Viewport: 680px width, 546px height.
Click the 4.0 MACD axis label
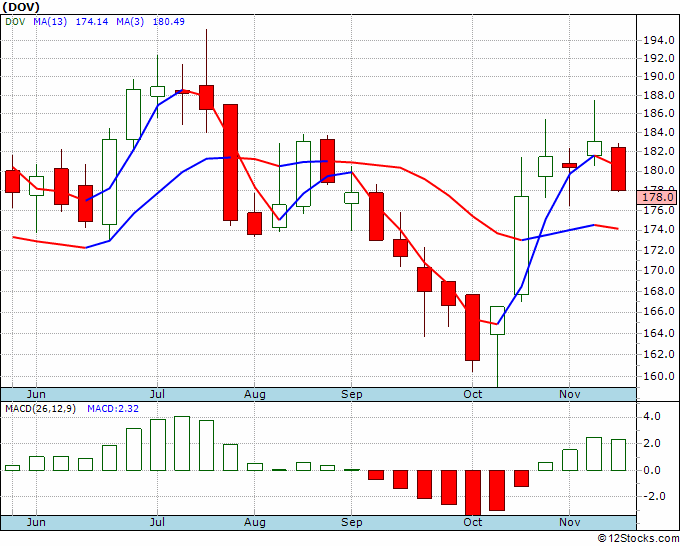652,416
